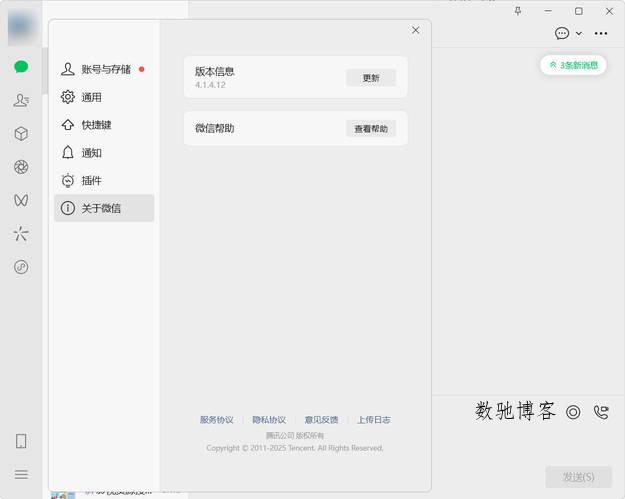Click version number 4.1.4.12 text

coord(210,85)
